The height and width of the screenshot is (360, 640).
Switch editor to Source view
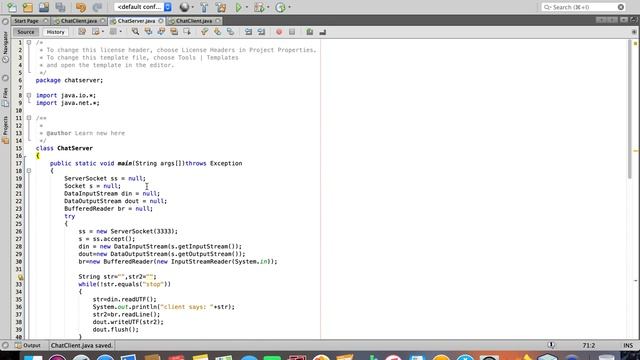(x=26, y=32)
